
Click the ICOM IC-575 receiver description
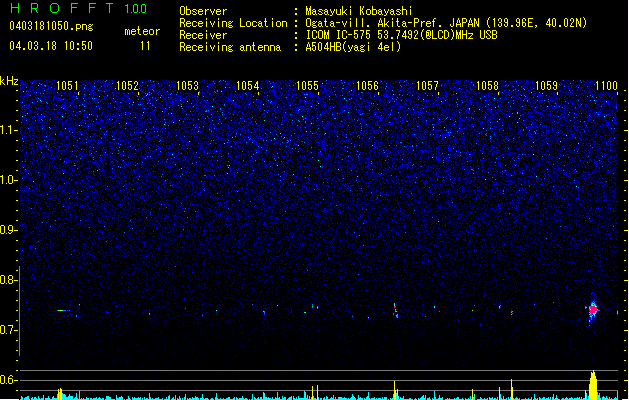[401, 35]
